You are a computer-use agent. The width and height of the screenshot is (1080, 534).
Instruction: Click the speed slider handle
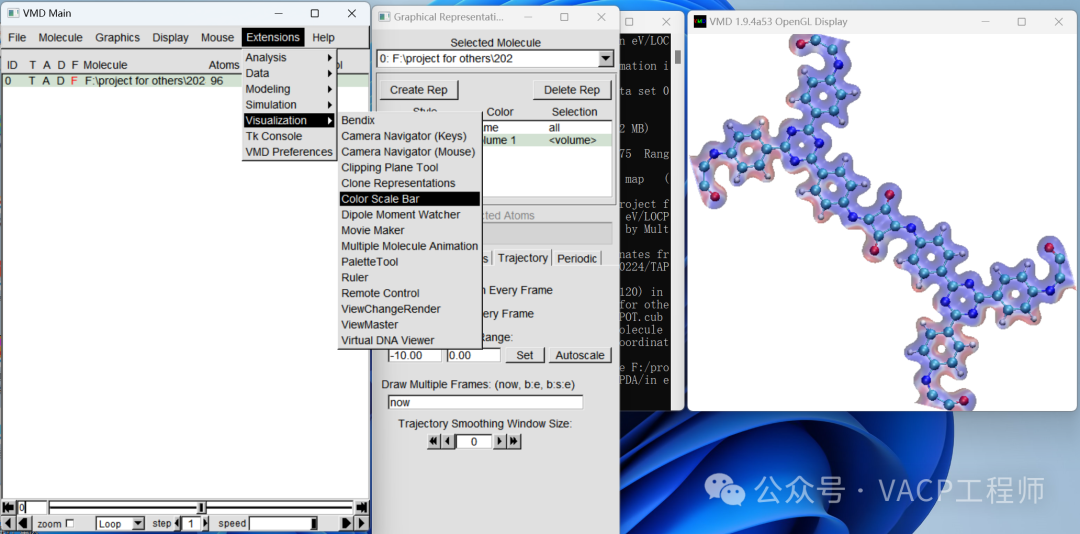point(314,524)
